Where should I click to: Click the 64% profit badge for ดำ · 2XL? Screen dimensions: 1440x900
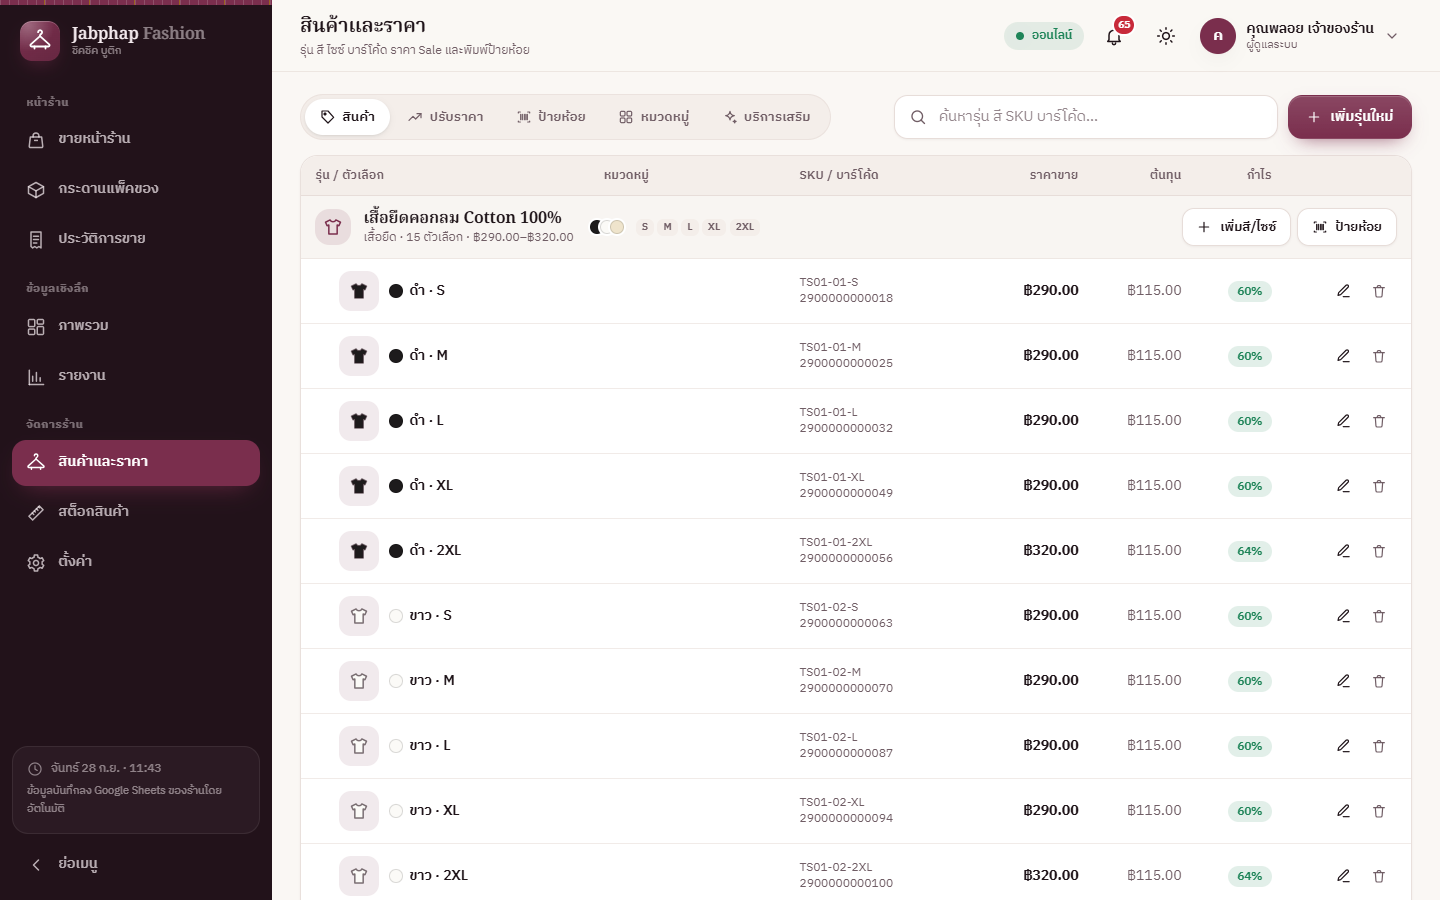coord(1249,551)
